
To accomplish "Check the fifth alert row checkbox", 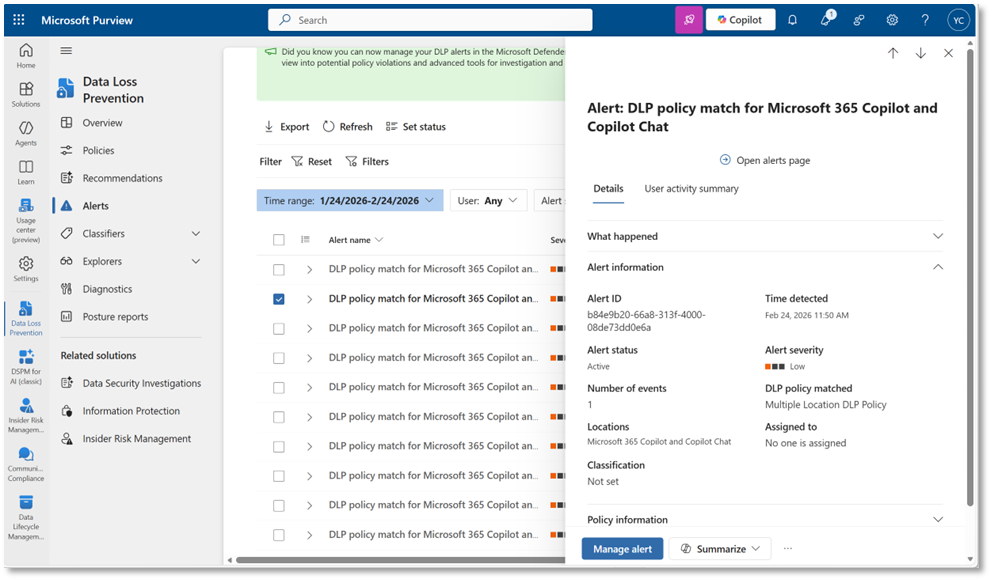I will click(278, 387).
